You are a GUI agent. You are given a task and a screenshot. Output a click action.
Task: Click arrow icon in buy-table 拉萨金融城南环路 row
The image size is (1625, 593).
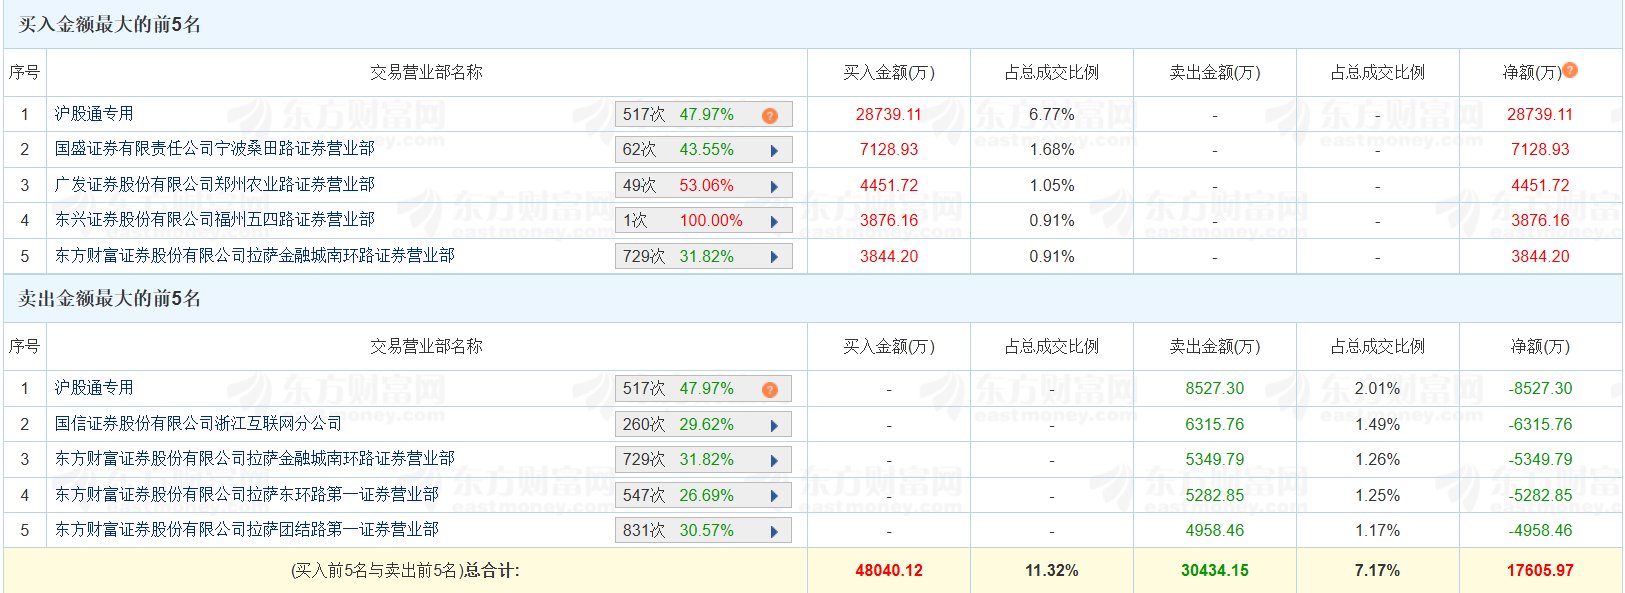click(x=774, y=258)
